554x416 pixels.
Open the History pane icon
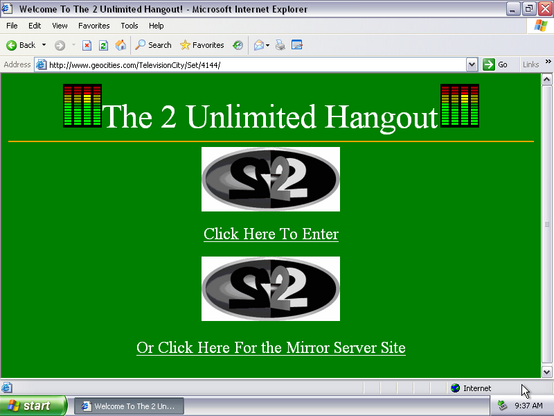[238, 45]
